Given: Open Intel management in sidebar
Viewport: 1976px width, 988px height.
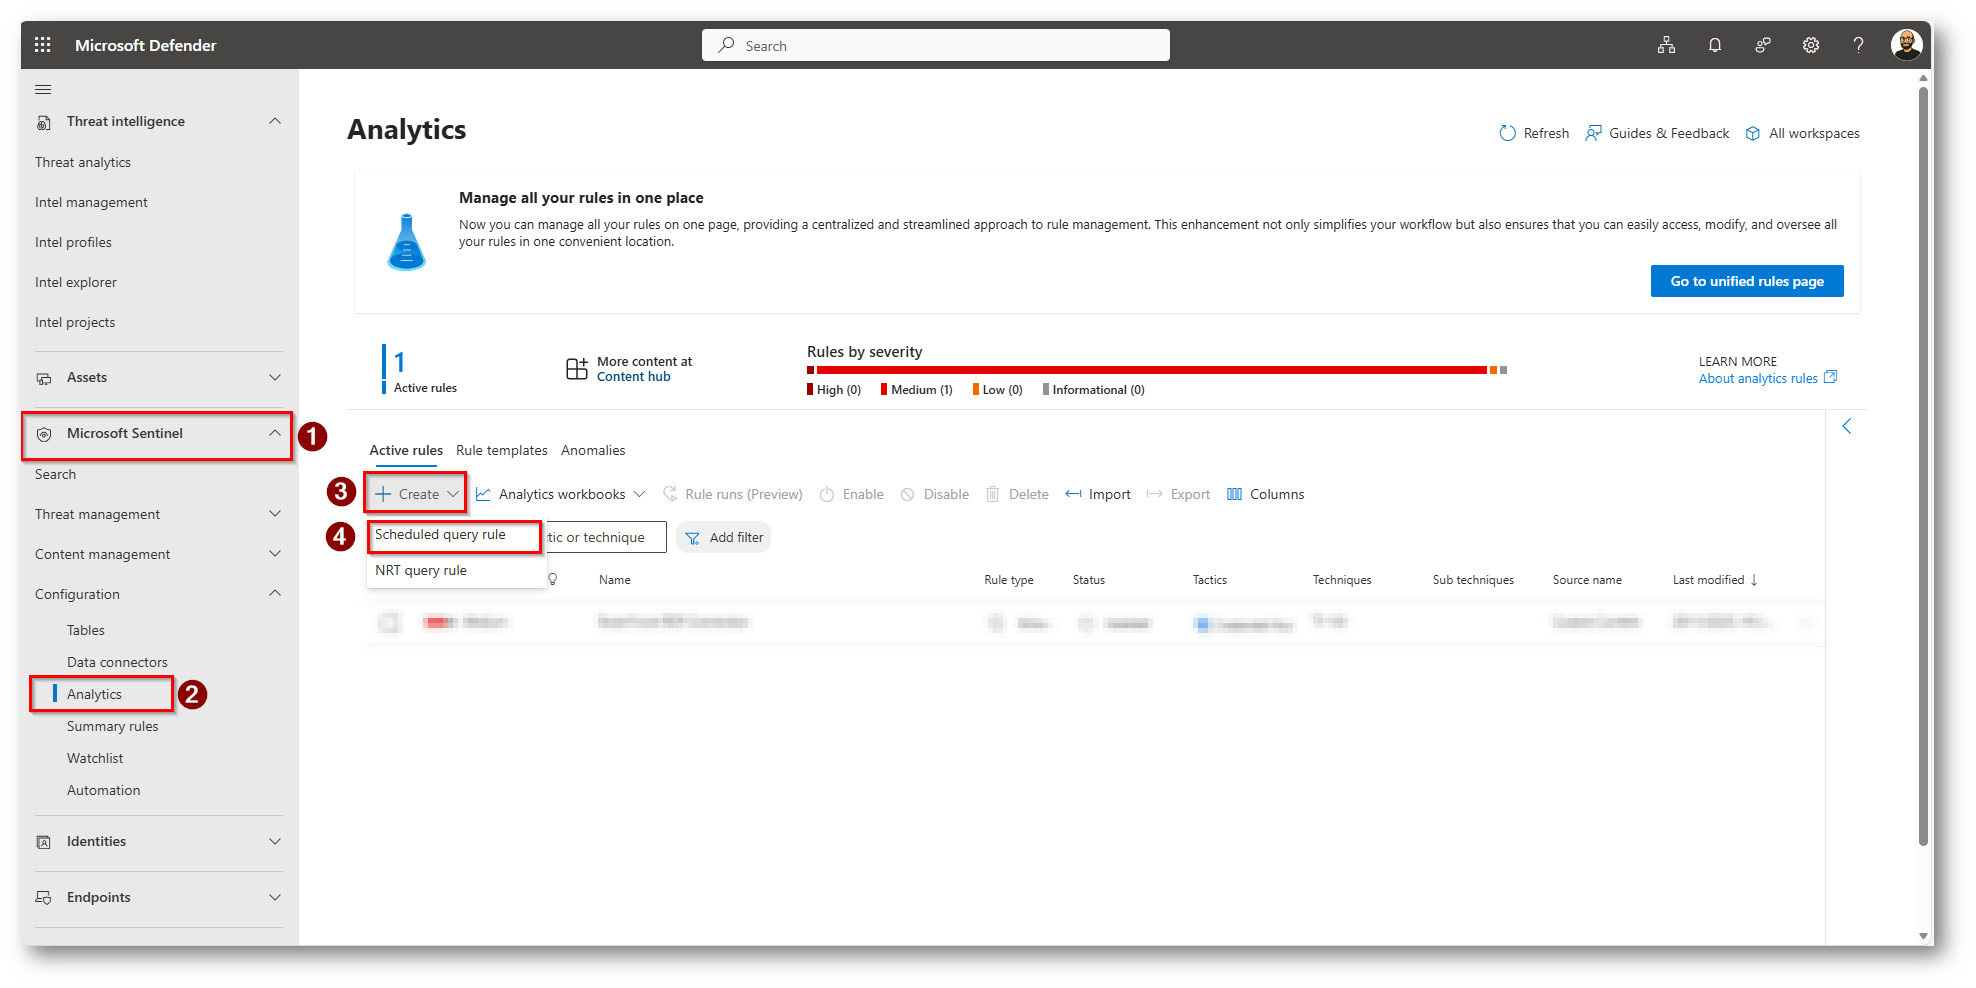Looking at the screenshot, I should 91,202.
